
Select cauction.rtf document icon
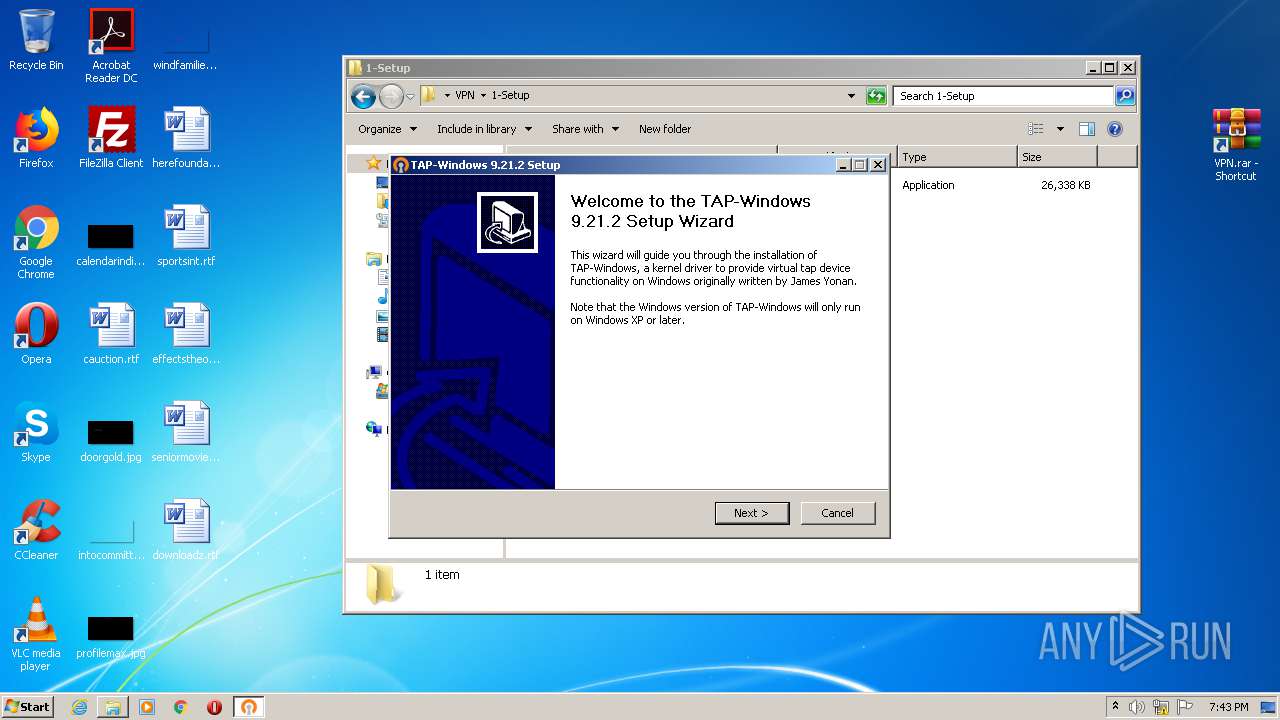click(111, 334)
